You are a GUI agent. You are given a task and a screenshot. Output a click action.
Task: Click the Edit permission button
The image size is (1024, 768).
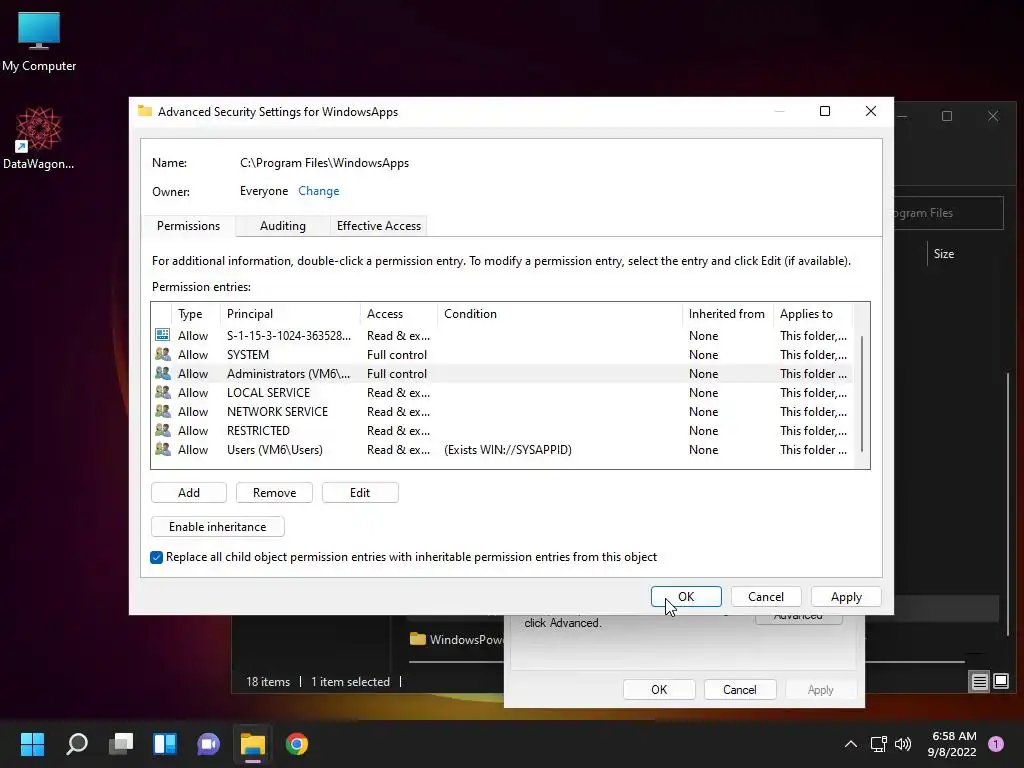(360, 492)
